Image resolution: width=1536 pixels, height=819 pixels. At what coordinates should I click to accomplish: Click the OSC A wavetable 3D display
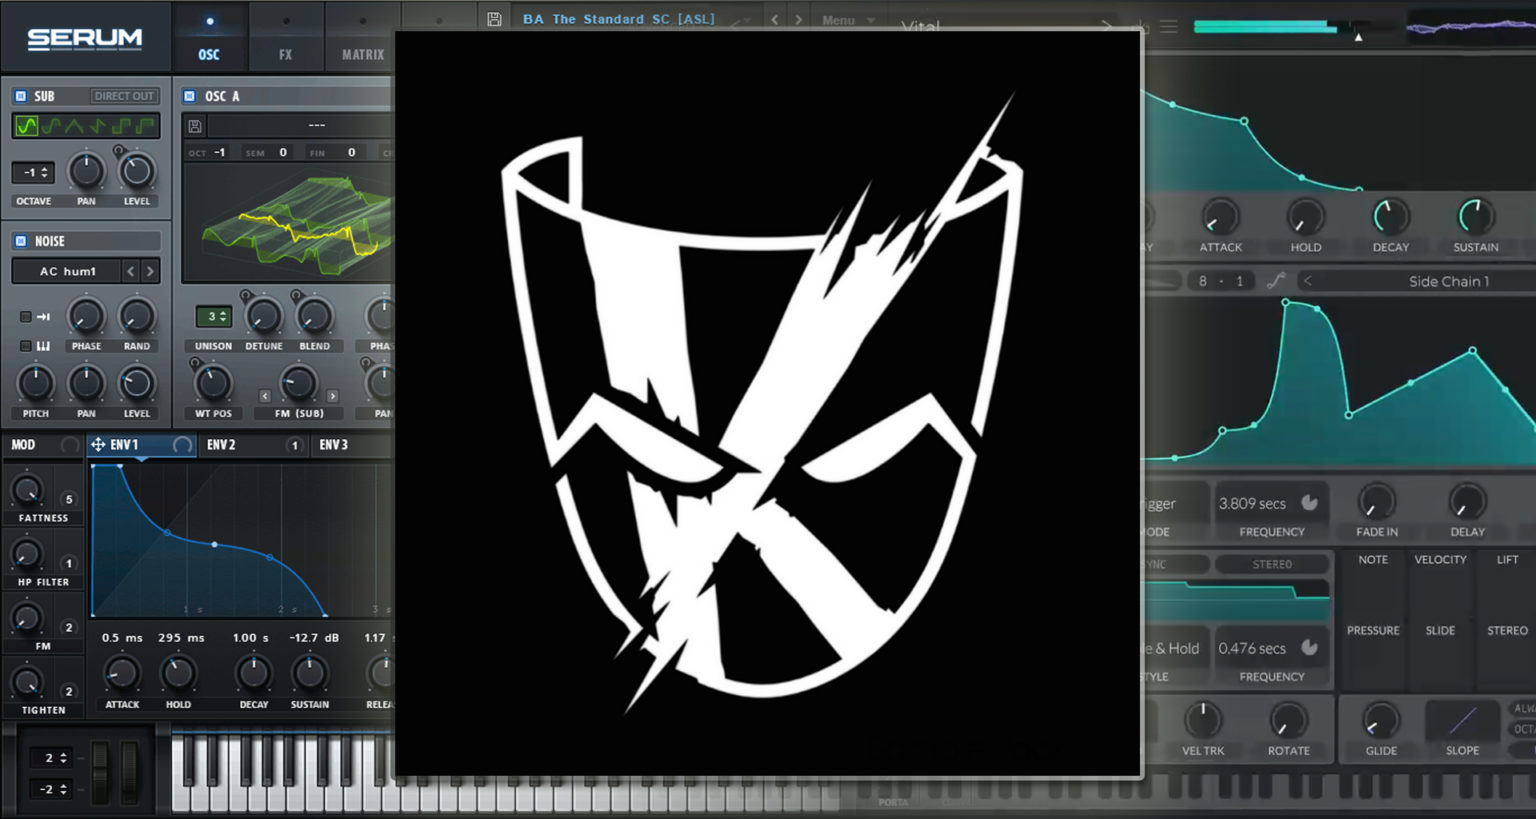290,225
